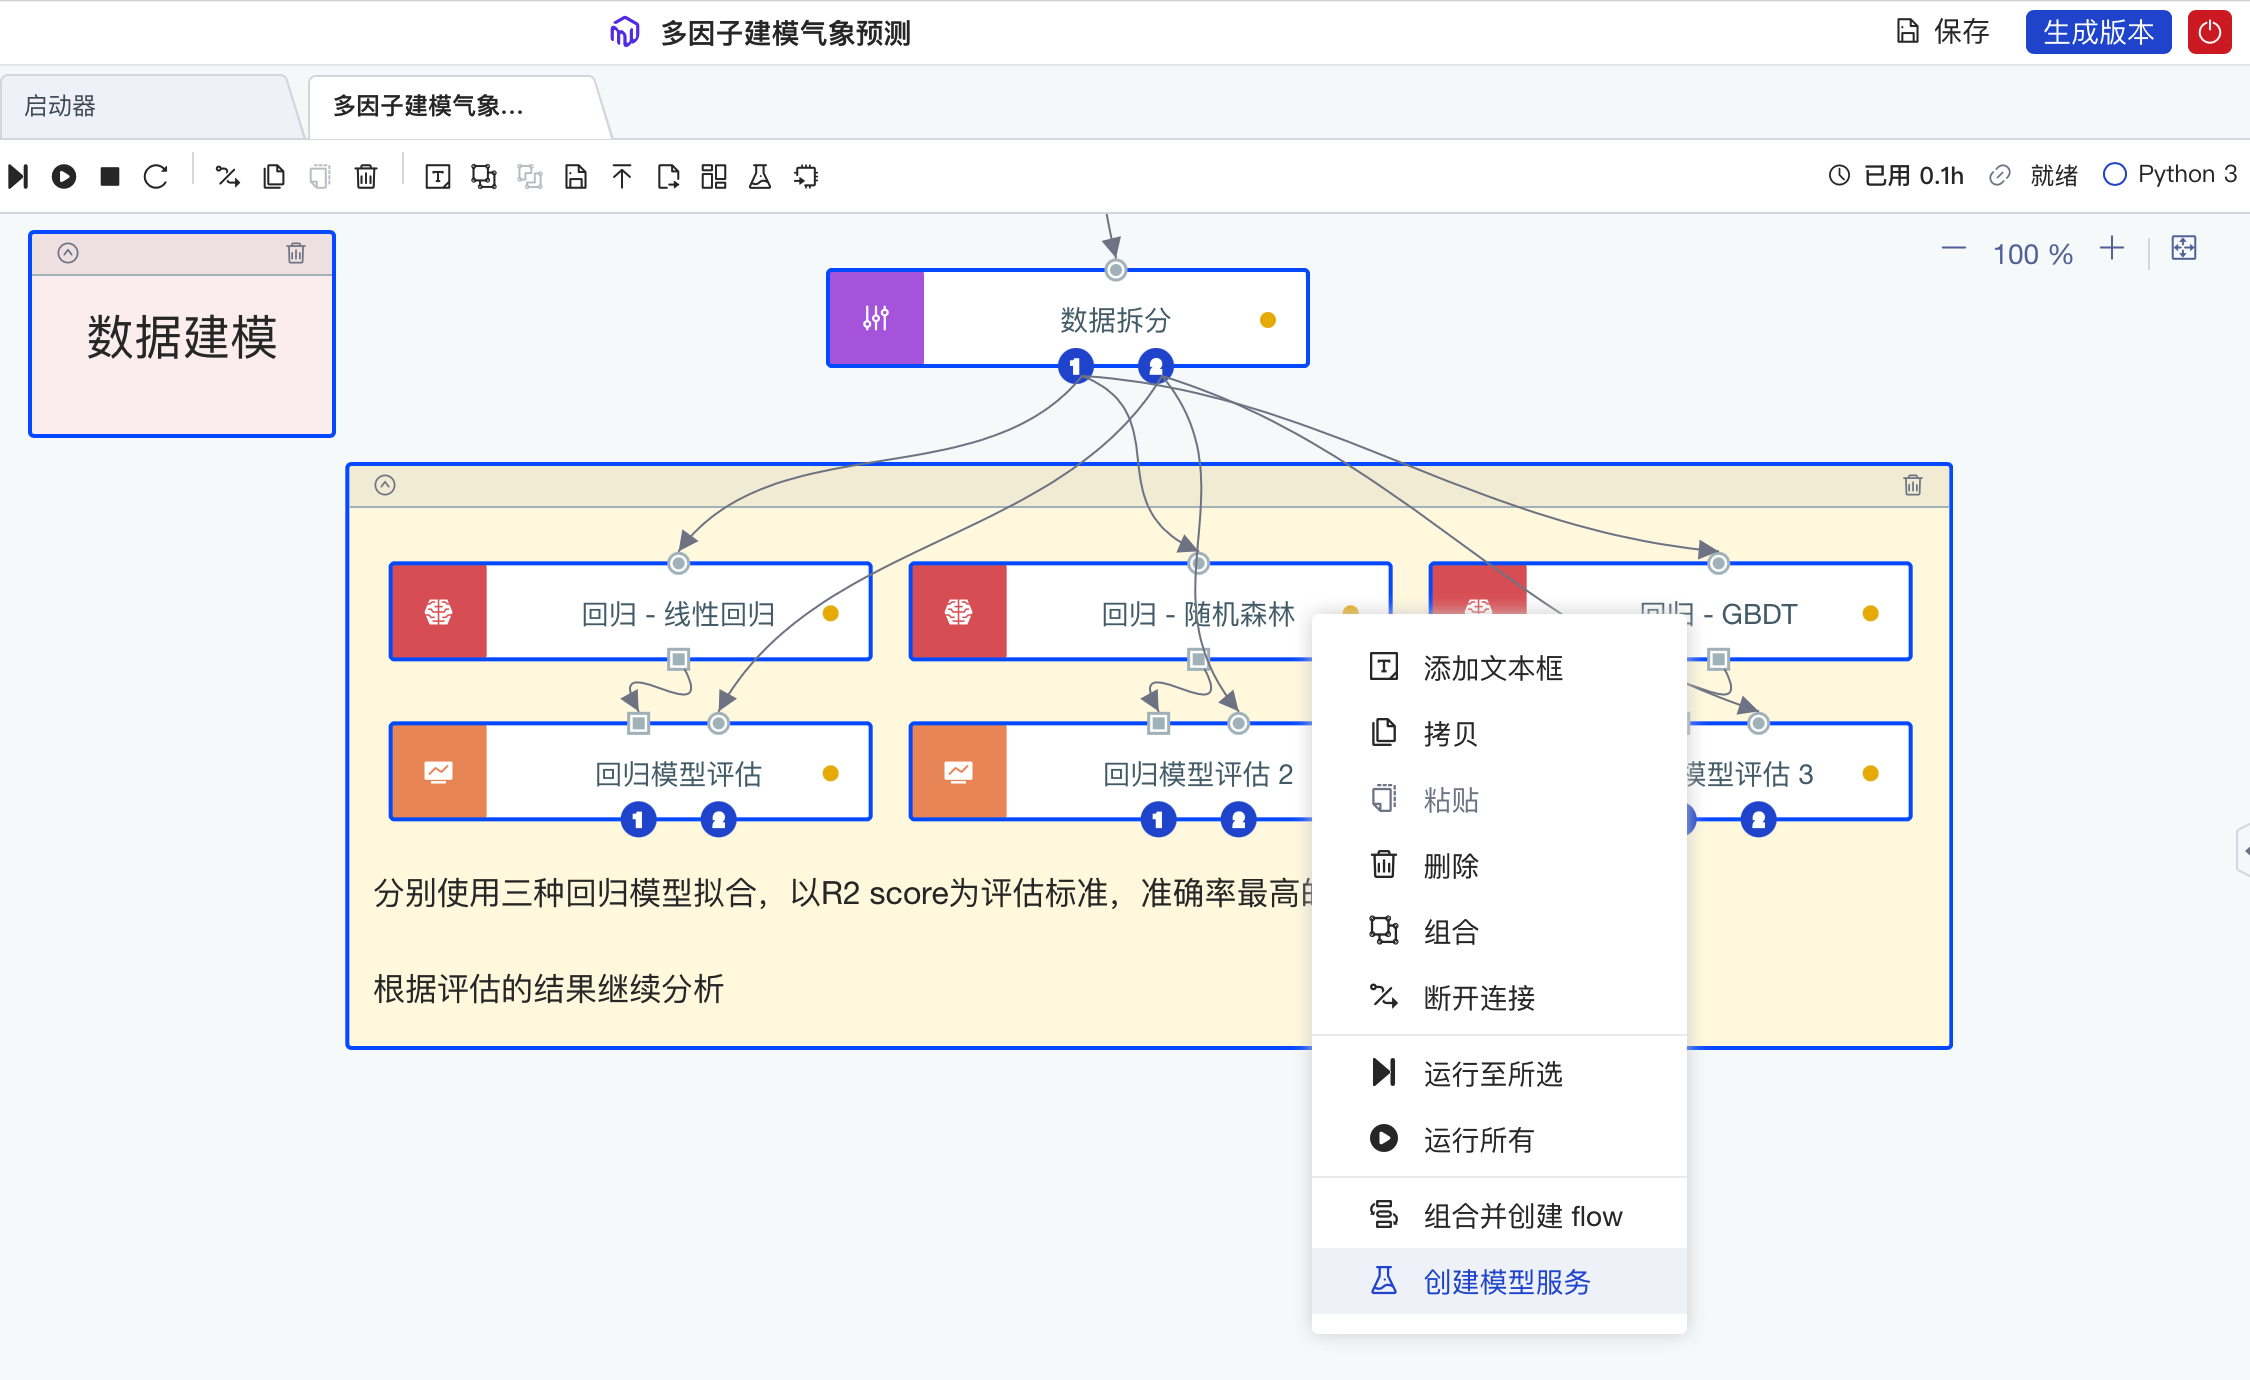Click the export file toolbar icon
The width and height of the screenshot is (2250, 1380).
pos(668,177)
